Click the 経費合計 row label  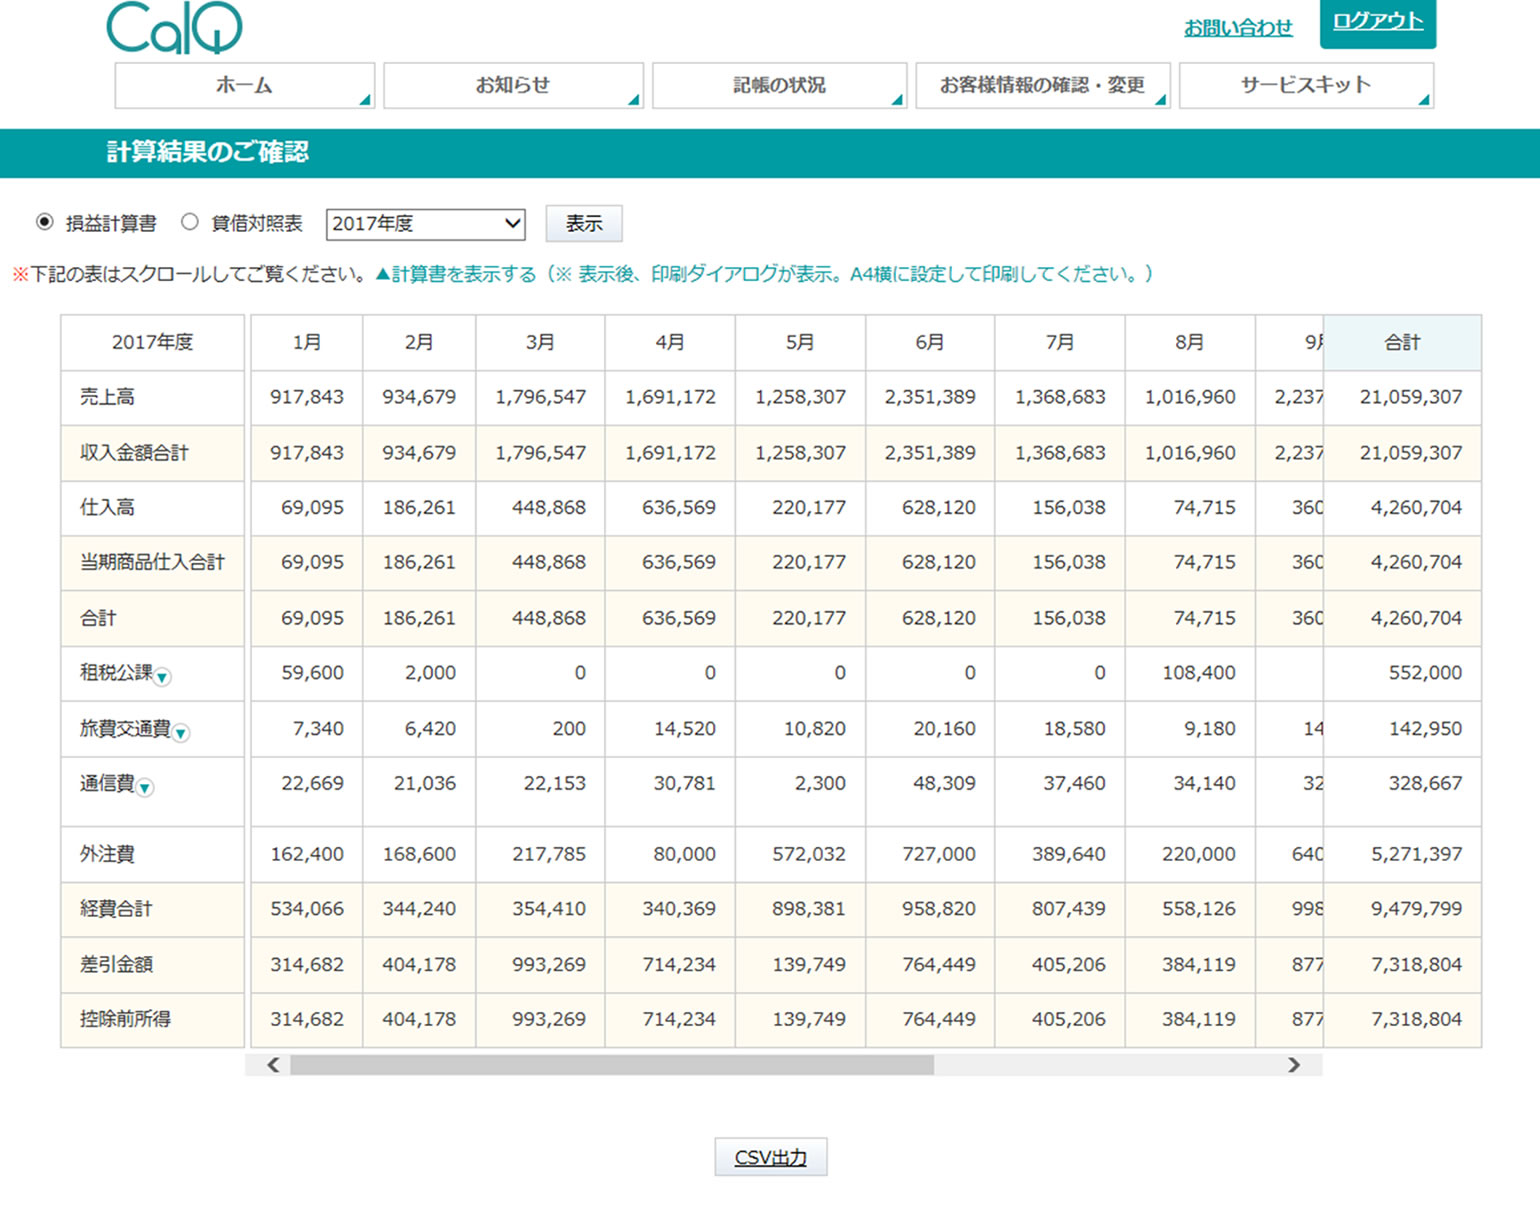[116, 909]
